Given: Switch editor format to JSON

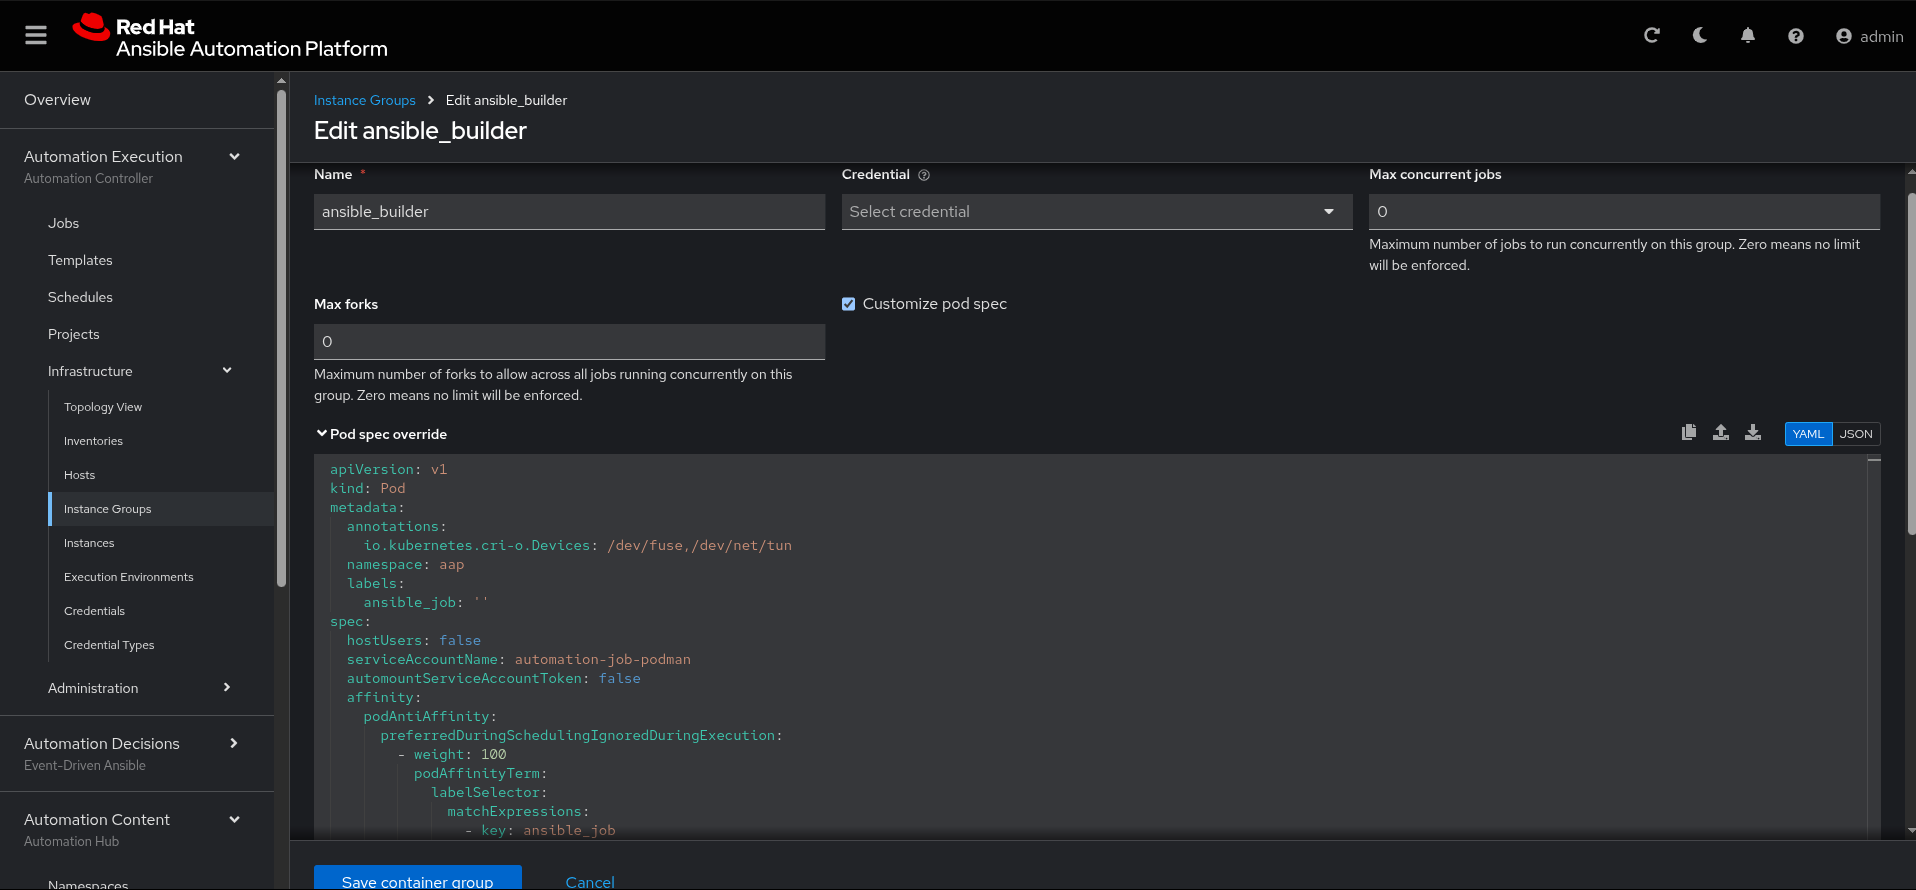Looking at the screenshot, I should (x=1856, y=434).
